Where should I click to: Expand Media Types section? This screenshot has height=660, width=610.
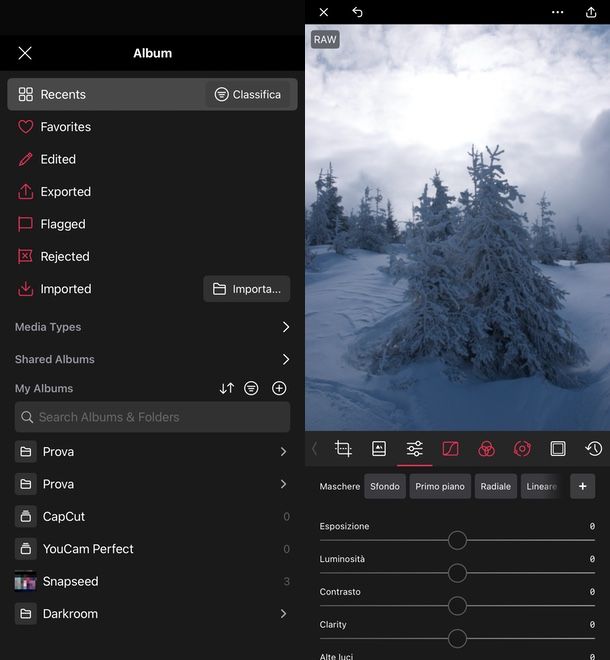coord(152,327)
